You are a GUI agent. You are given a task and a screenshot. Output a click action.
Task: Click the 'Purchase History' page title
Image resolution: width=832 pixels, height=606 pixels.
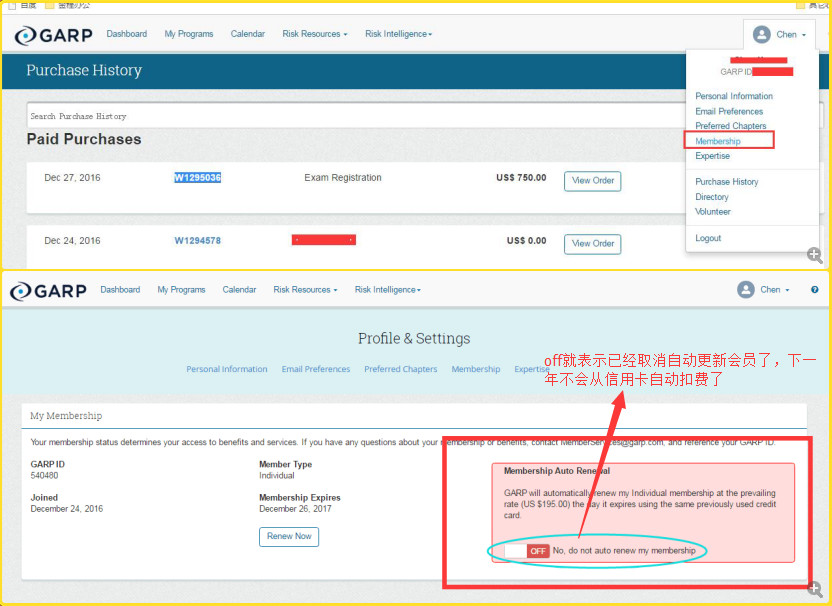pos(84,71)
